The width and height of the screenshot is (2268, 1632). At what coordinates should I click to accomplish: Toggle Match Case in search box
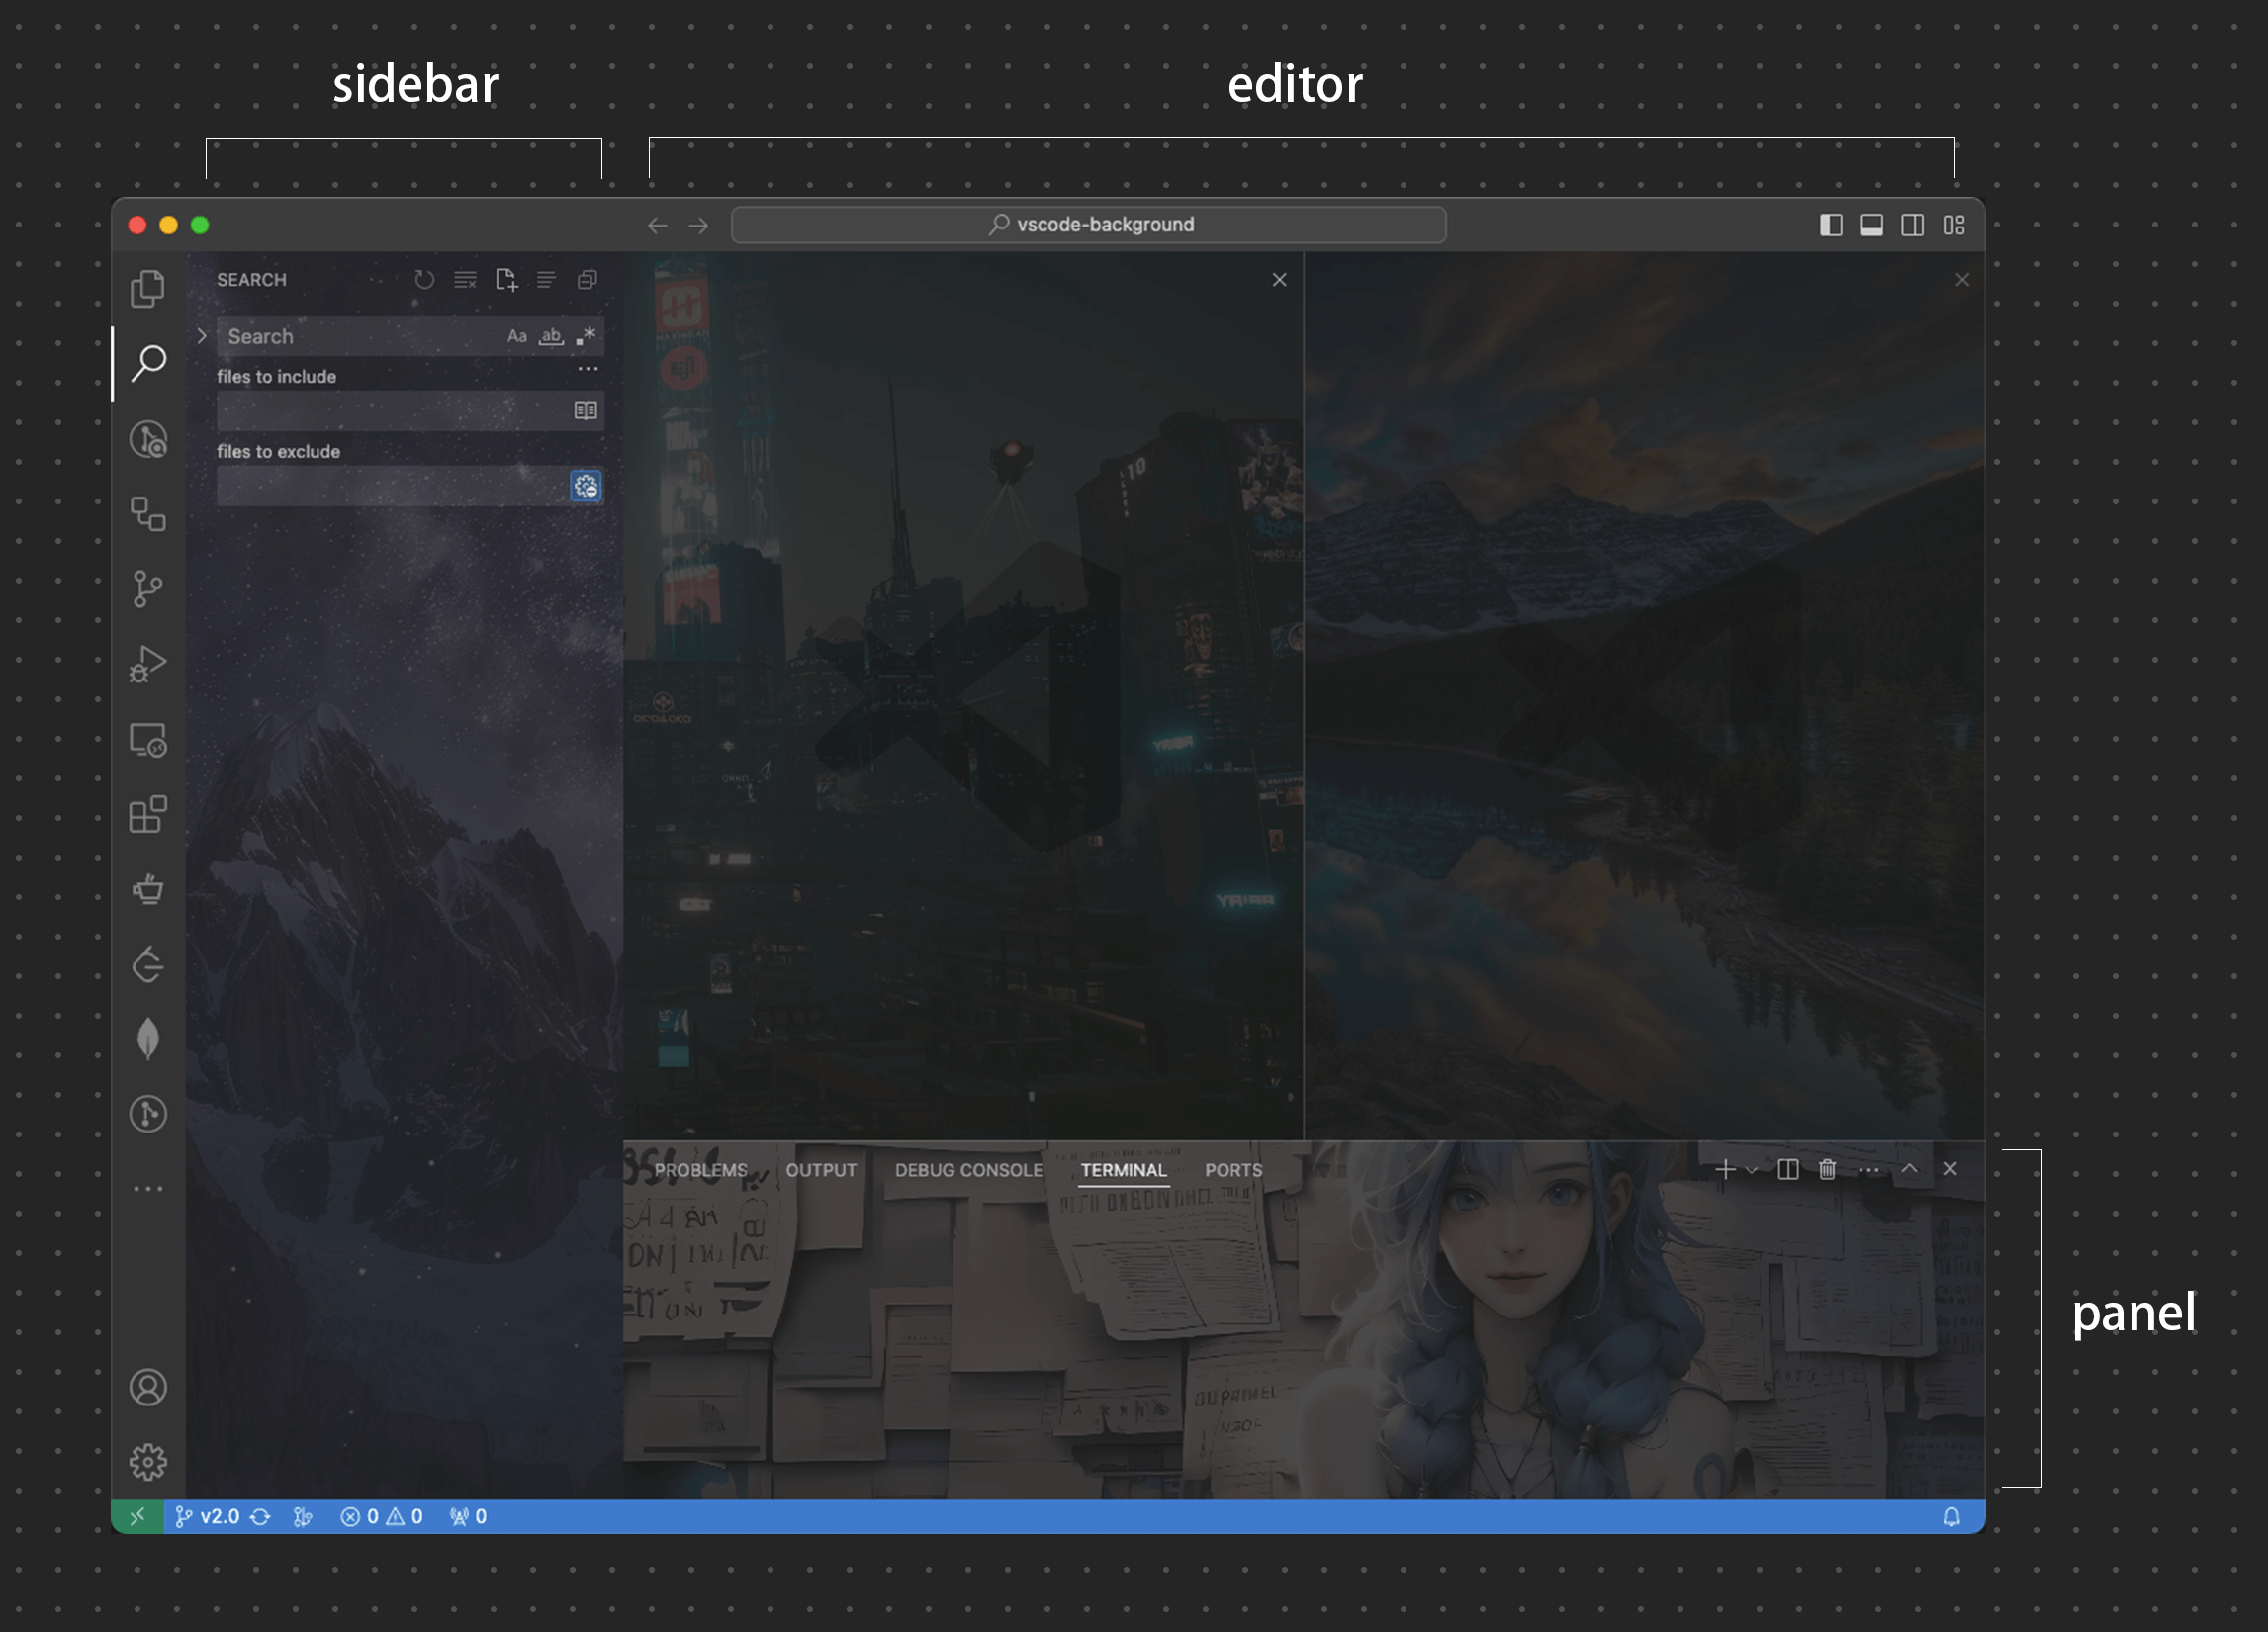tap(517, 336)
